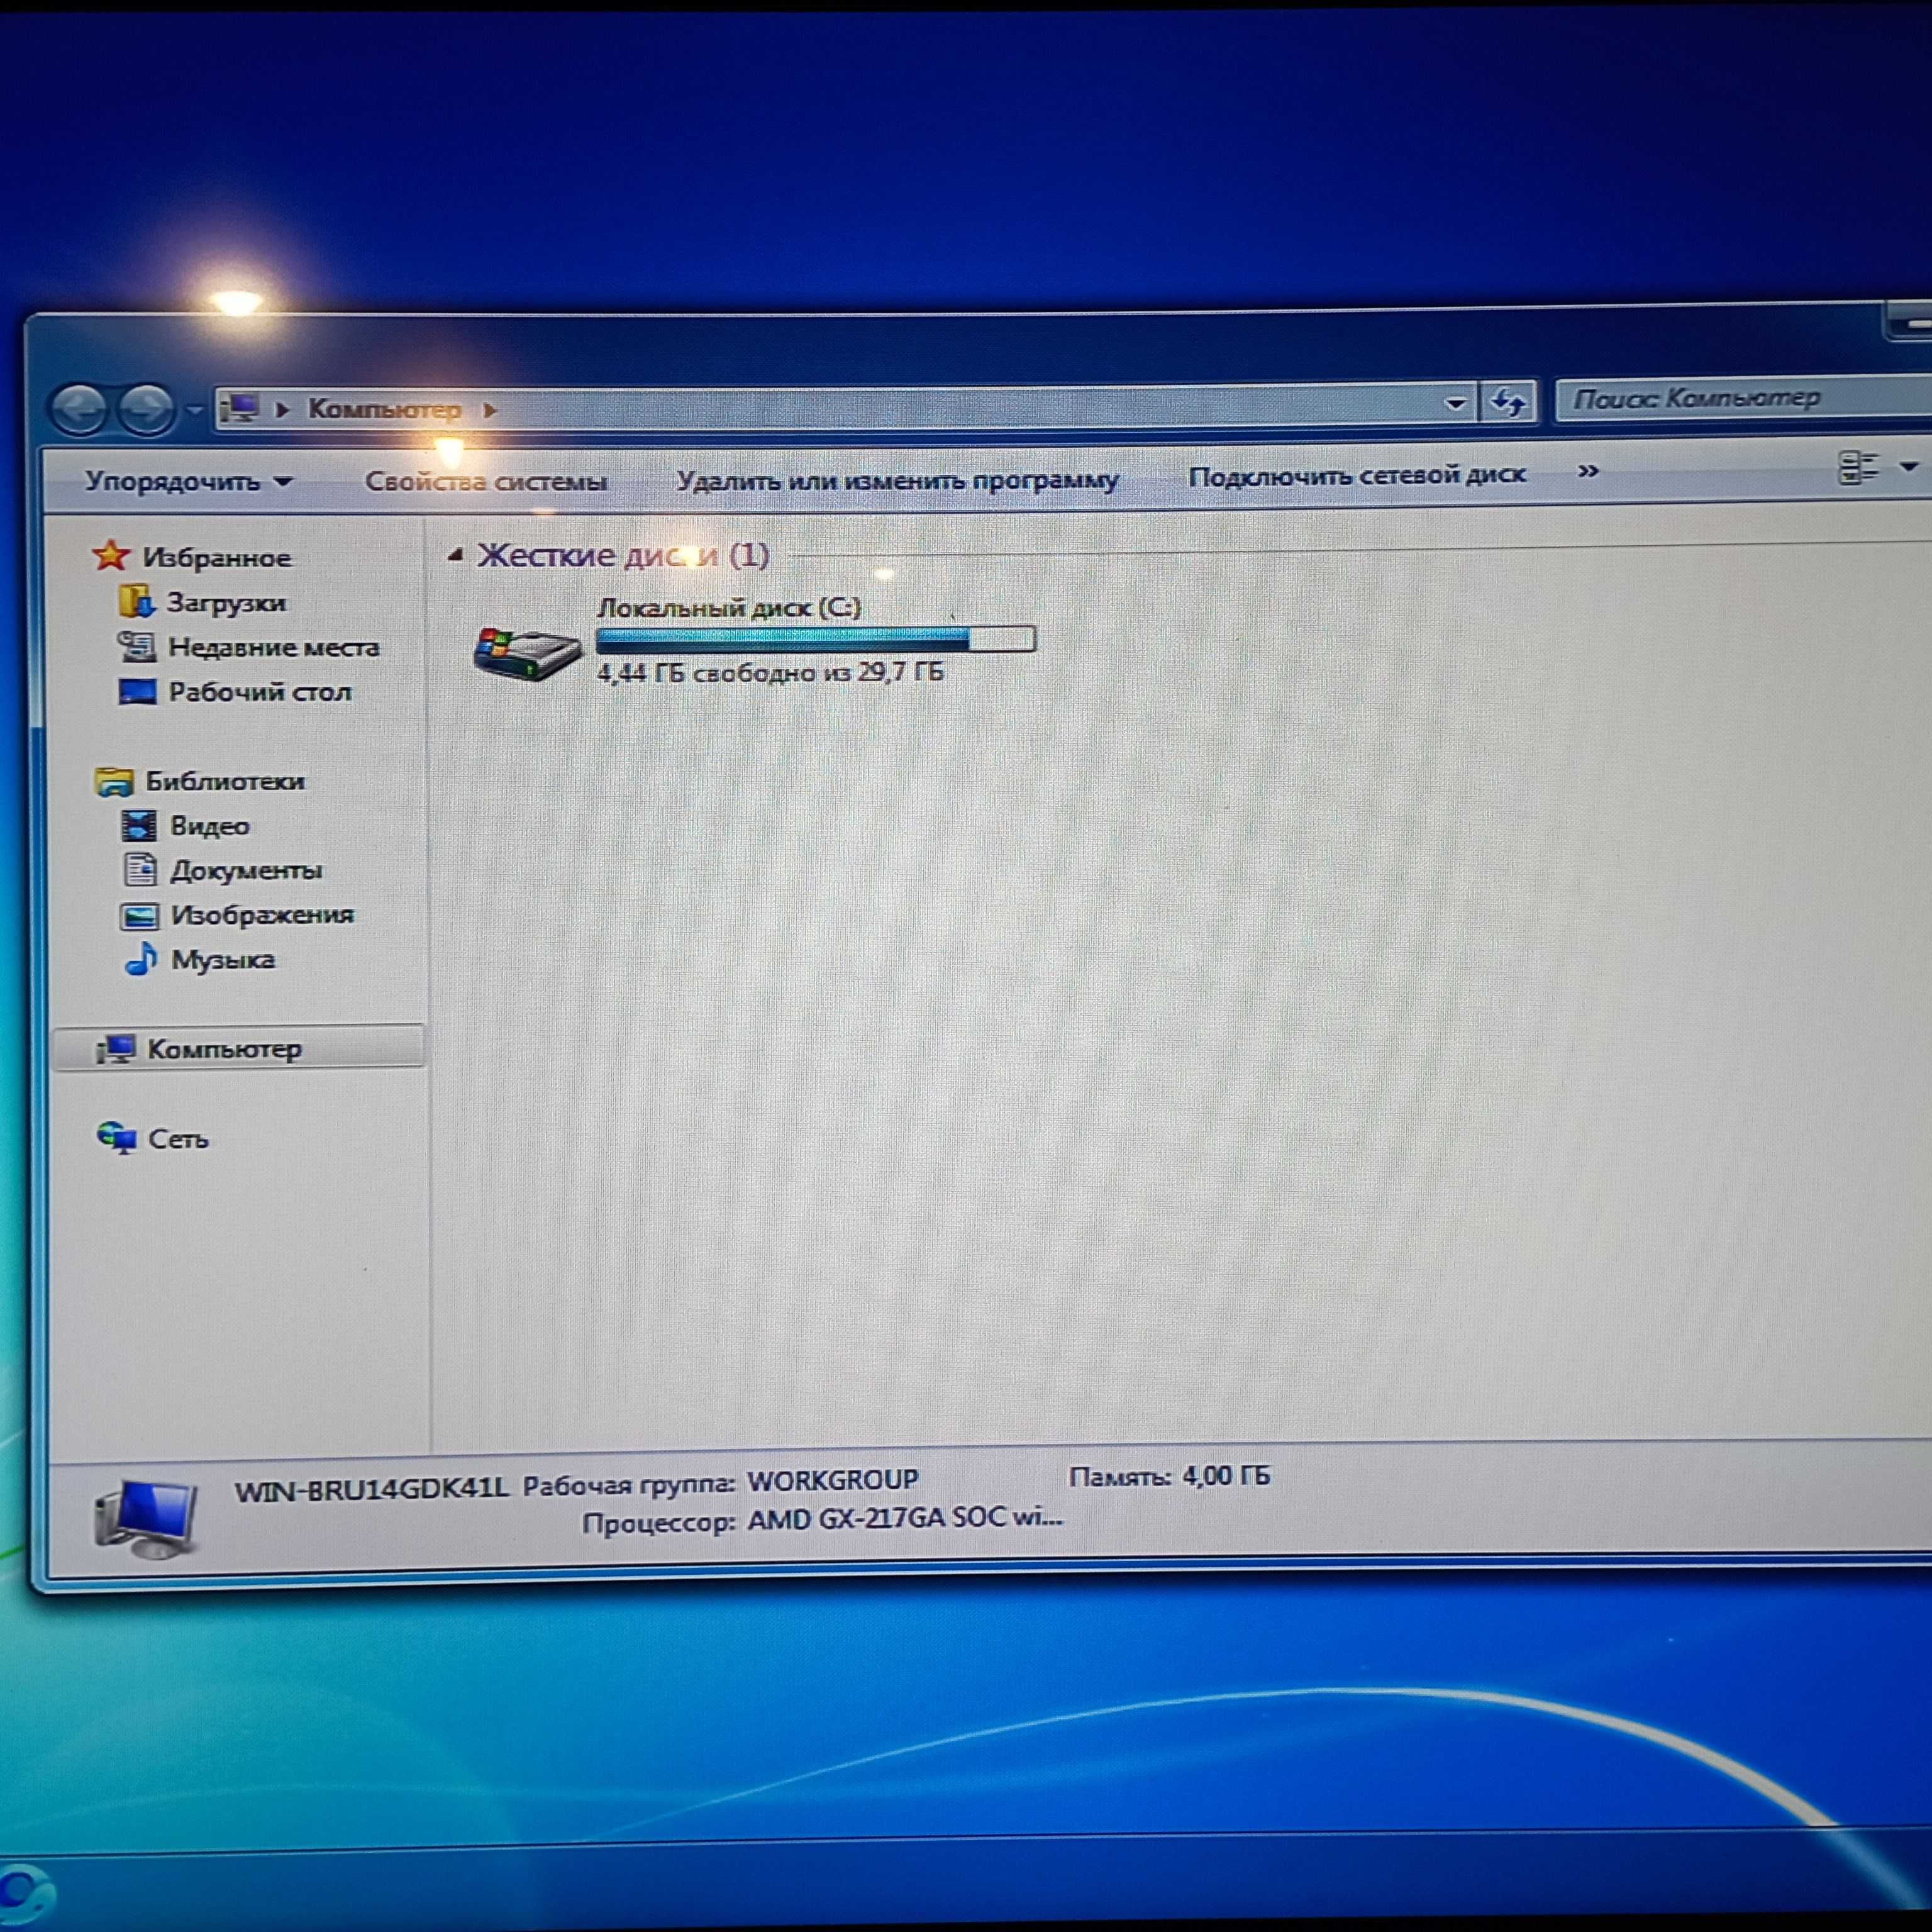The image size is (1932, 1932).
Task: Open the Упорядочить menu
Action: coord(188,482)
